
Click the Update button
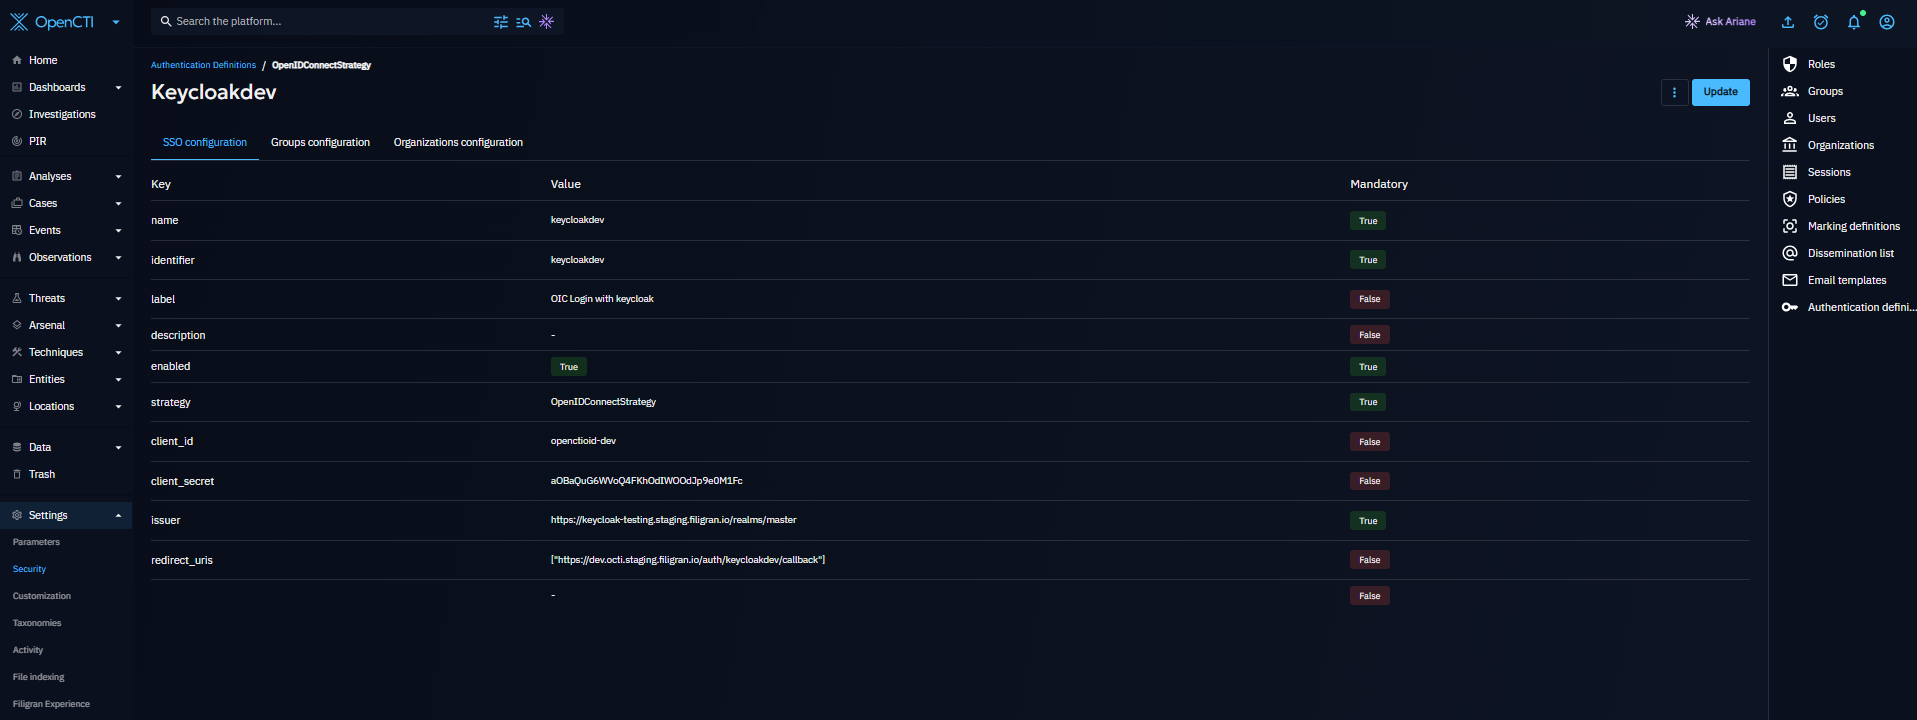pos(1720,92)
